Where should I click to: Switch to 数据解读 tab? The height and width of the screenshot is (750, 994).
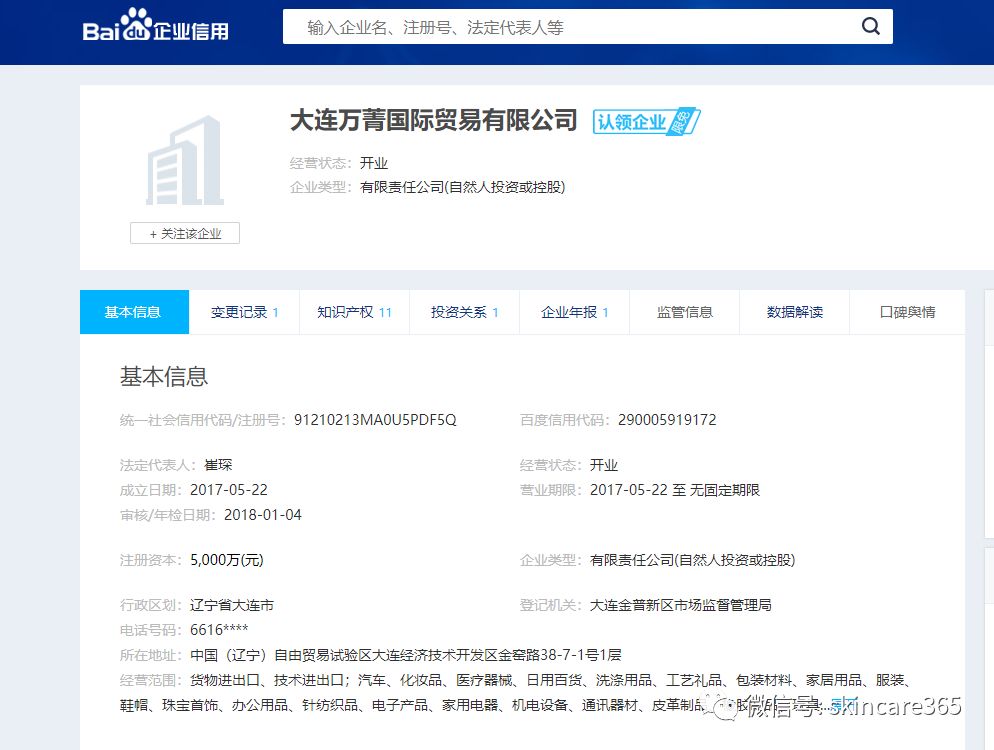794,312
